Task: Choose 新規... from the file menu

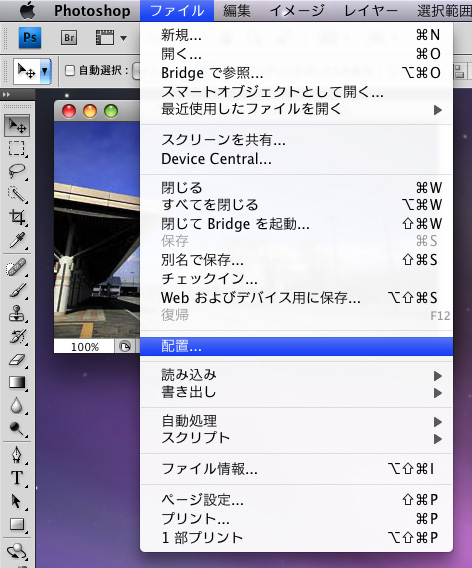Action: 296,35
